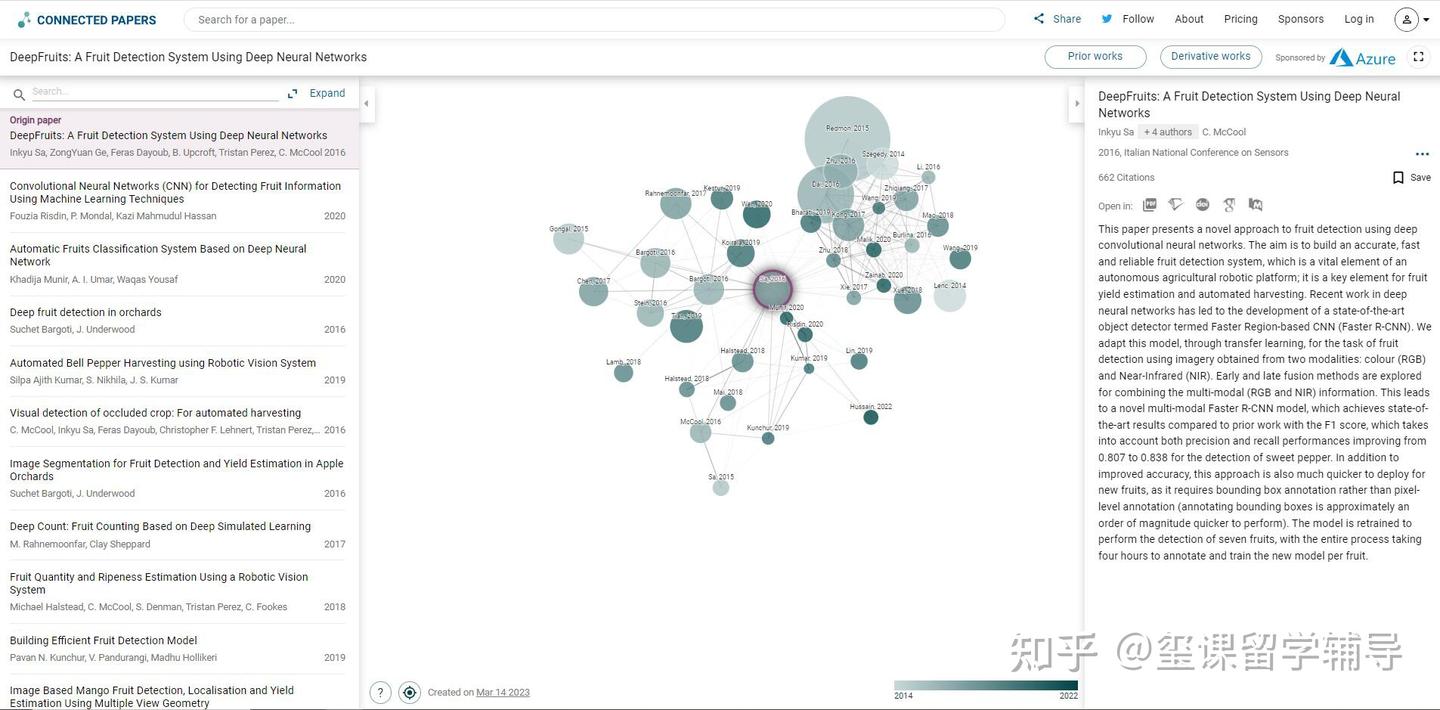Image resolution: width=1440 pixels, height=710 pixels.
Task: Focus the 'Search for a paper' field
Action: tap(594, 19)
